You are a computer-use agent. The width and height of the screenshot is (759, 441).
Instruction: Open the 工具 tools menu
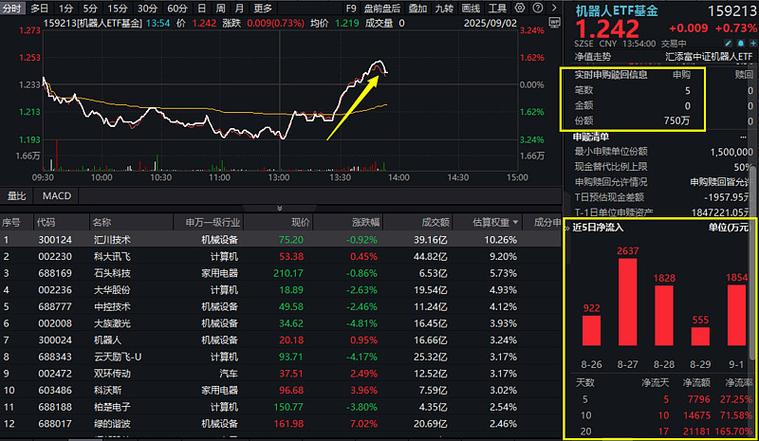(497, 8)
